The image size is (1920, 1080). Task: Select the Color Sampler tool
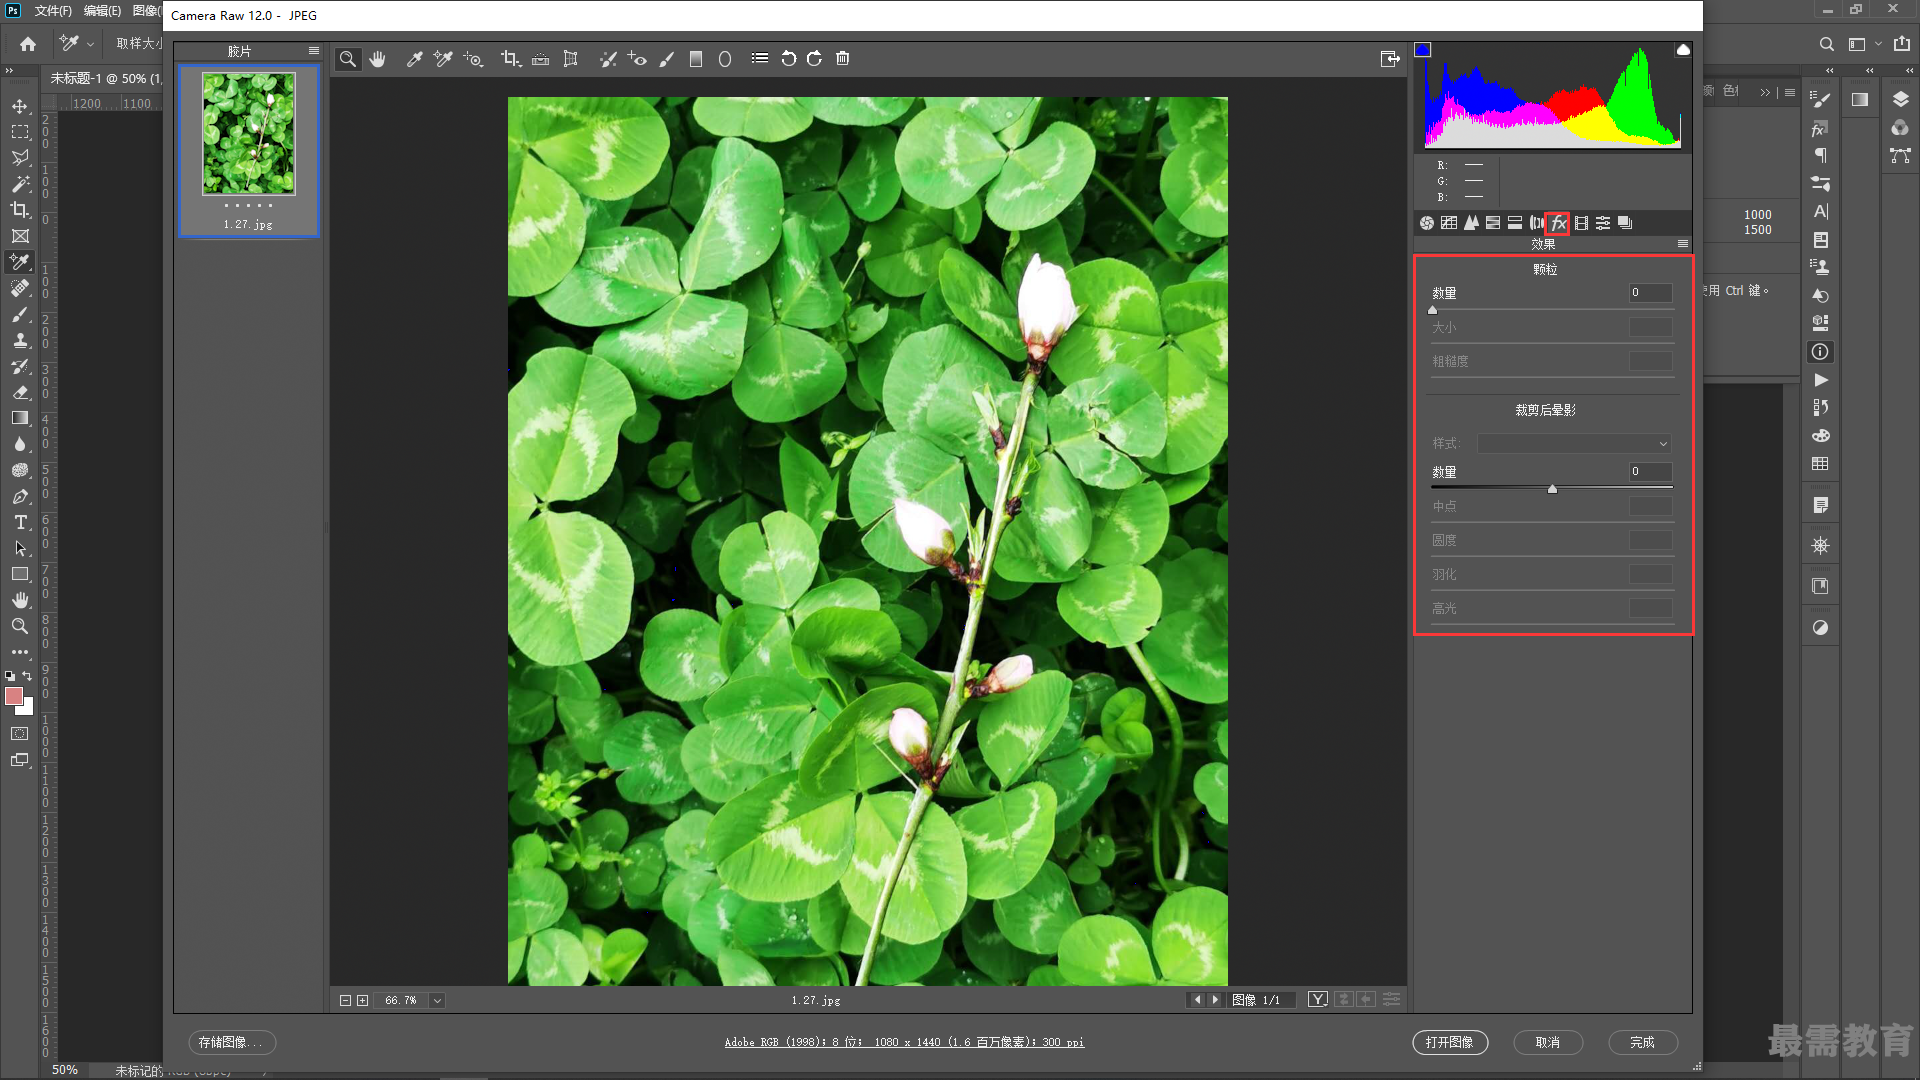pos(442,59)
